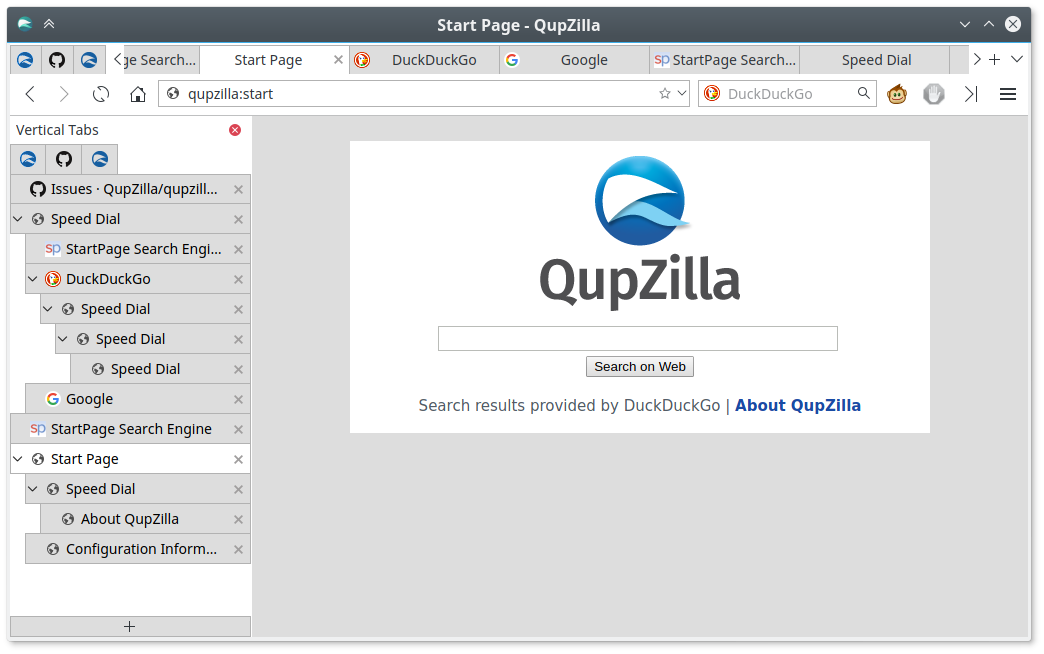Viewport: 1044px width, 654px height.
Task: Bookmark this page with the star icon
Action: (664, 94)
